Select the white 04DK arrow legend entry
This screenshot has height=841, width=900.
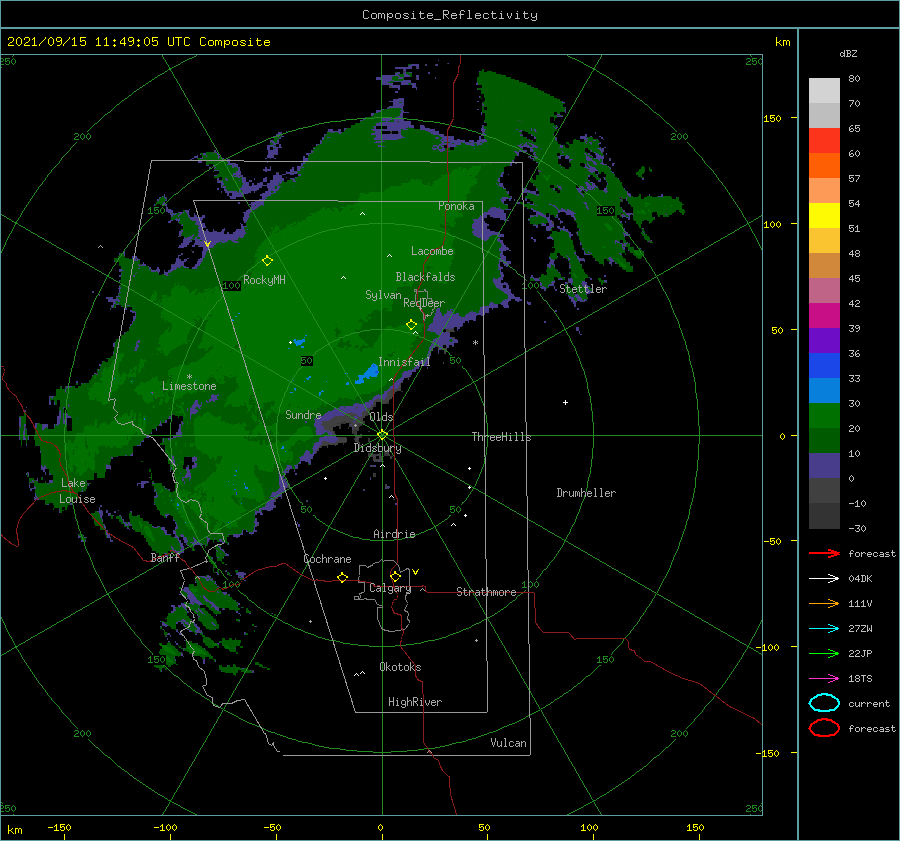(x=824, y=578)
